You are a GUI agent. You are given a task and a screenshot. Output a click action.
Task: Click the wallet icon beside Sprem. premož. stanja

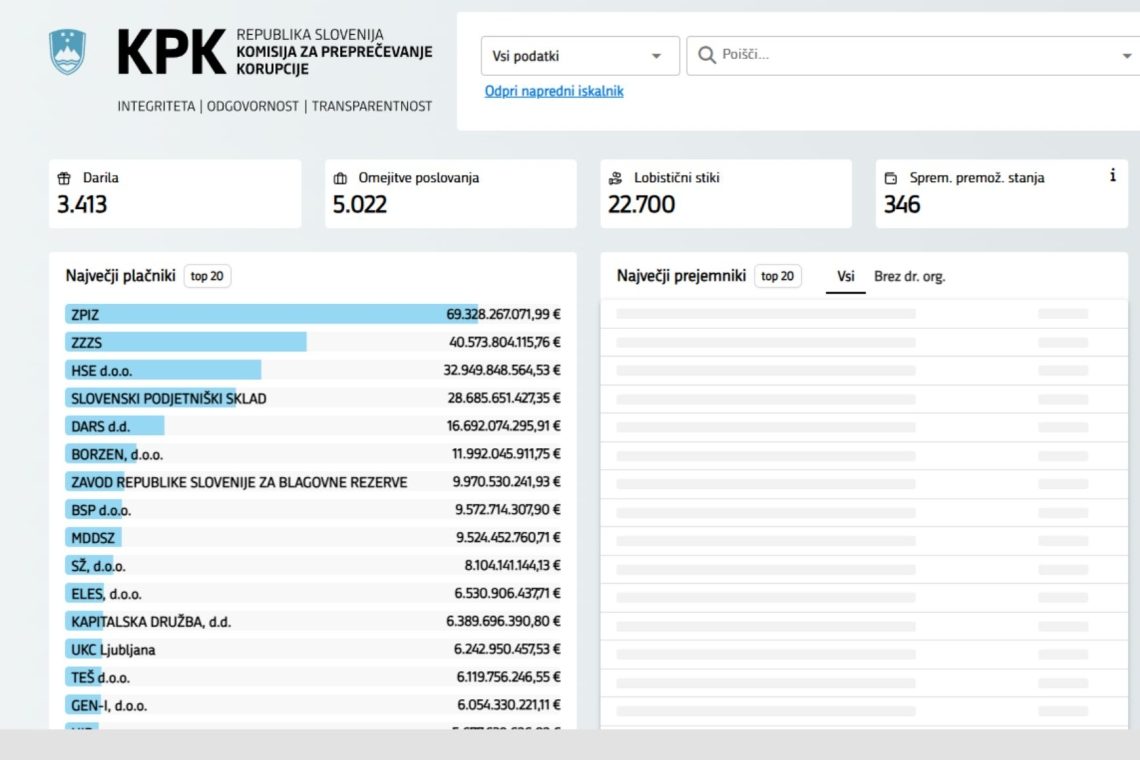click(x=891, y=178)
